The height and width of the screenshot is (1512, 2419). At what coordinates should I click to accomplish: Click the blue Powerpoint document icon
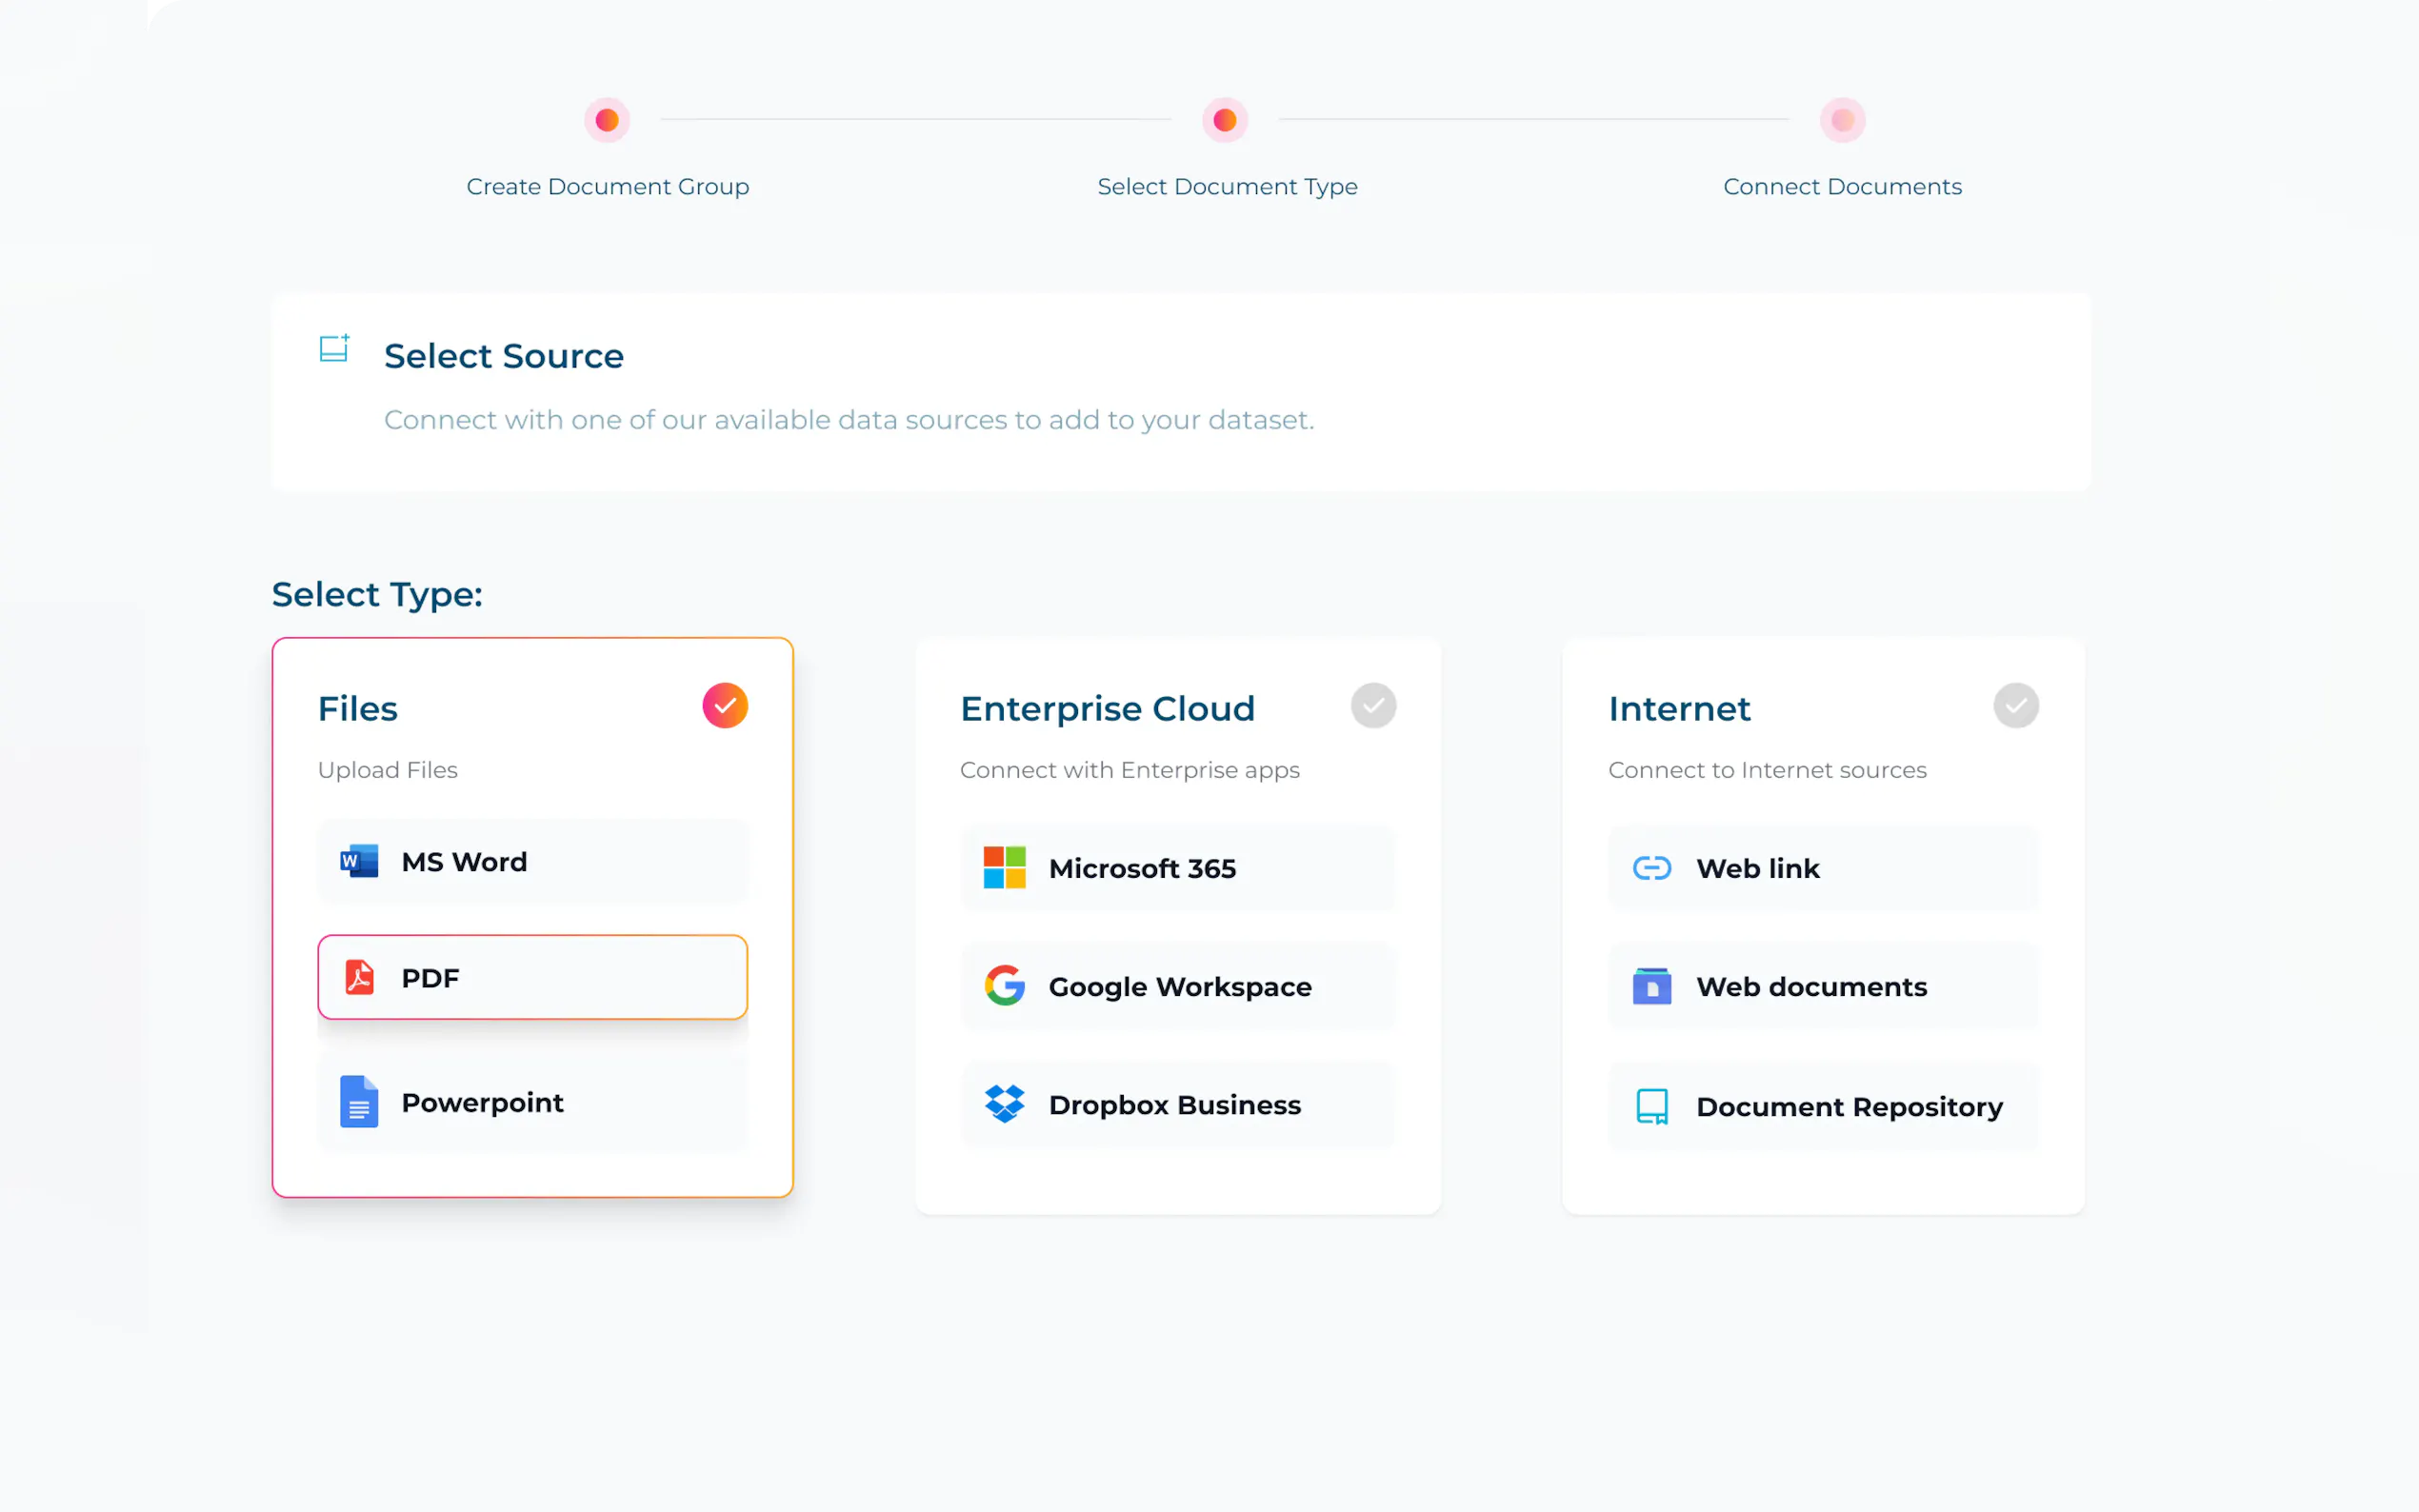coord(358,1102)
